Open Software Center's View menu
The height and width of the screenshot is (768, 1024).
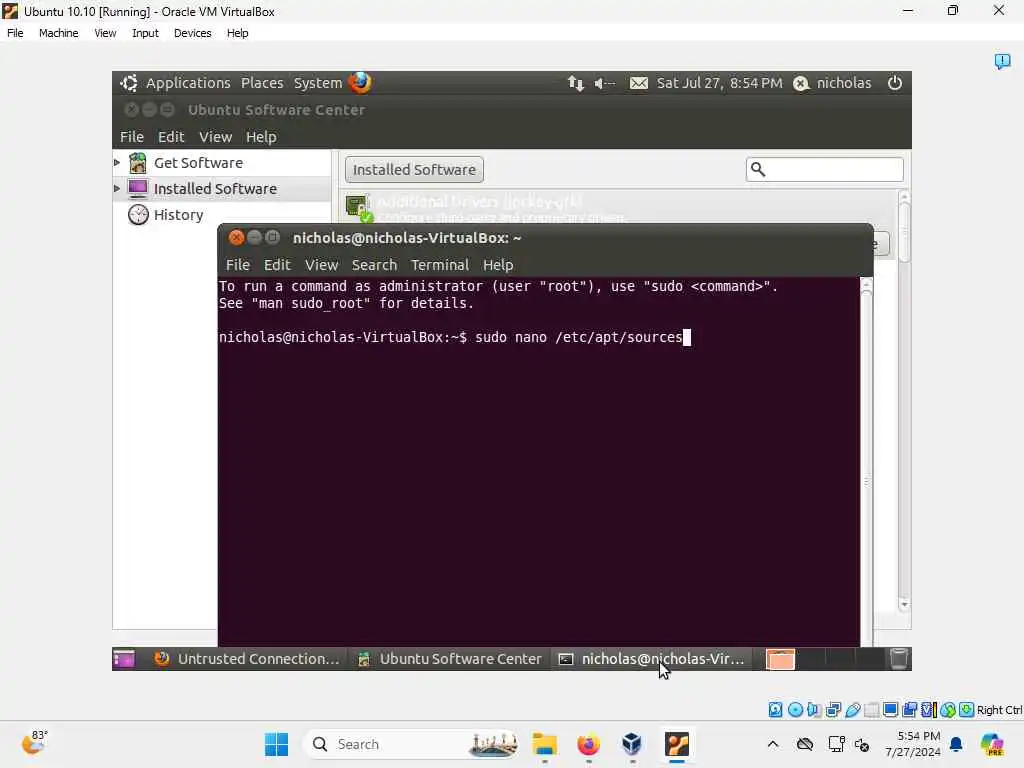pos(216,136)
